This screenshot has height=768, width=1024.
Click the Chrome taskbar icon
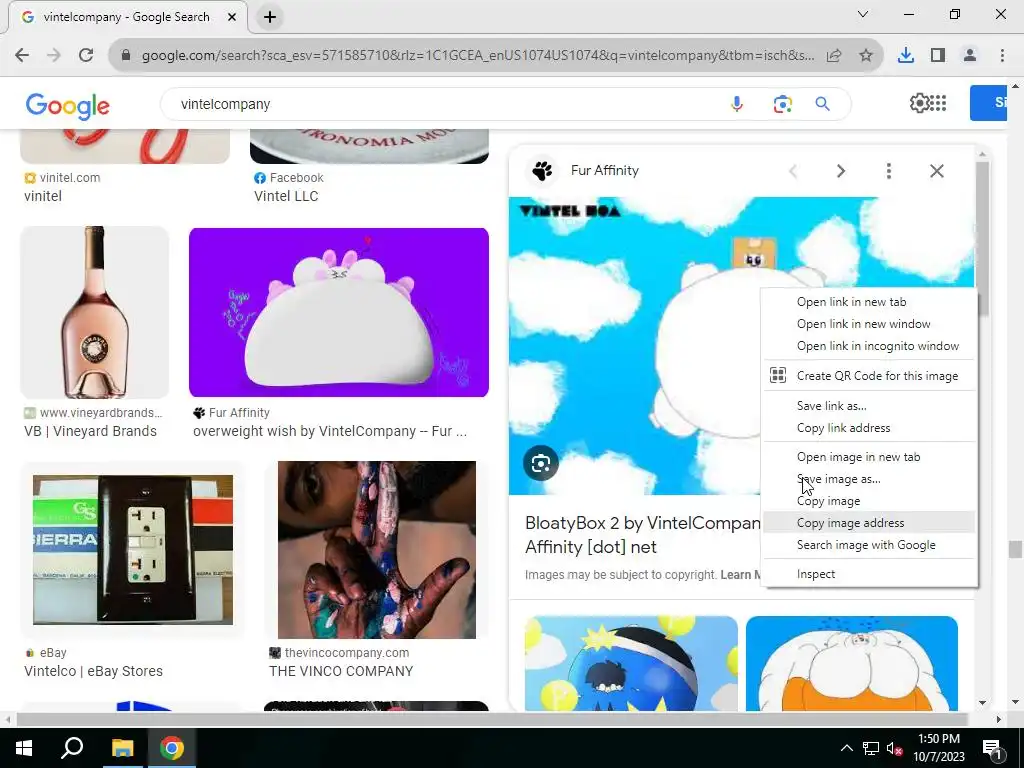(172, 748)
